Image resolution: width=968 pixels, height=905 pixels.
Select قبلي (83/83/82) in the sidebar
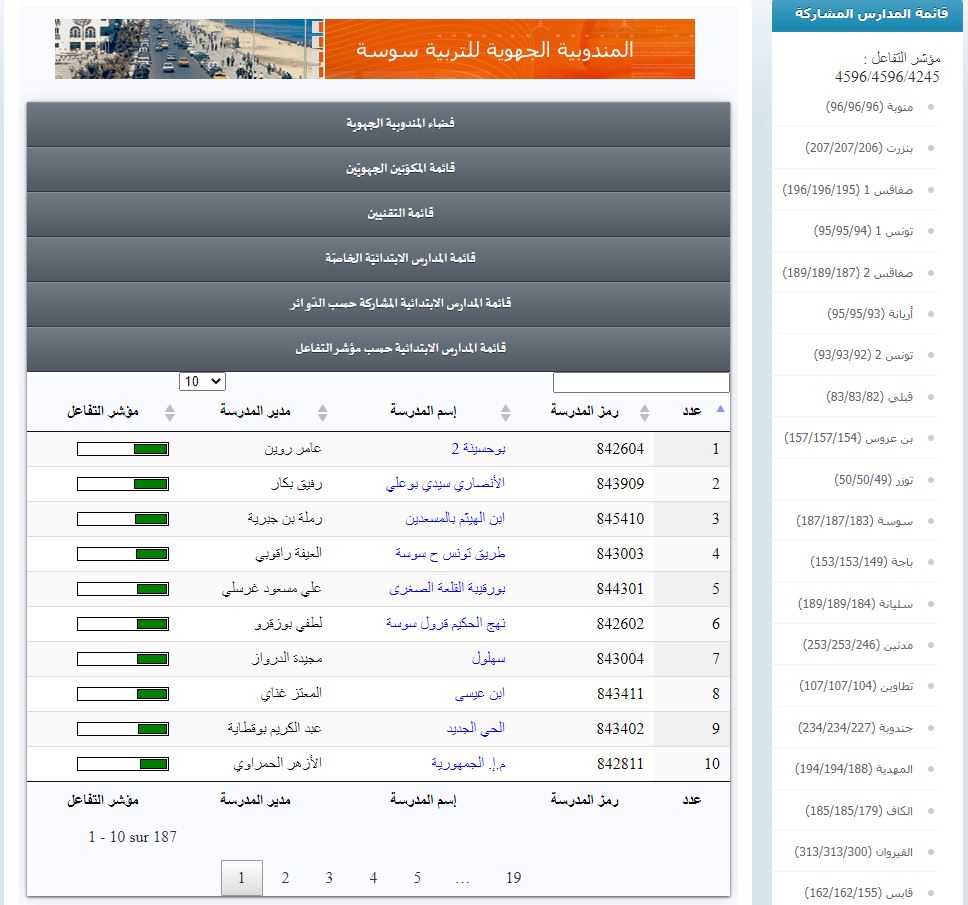869,396
